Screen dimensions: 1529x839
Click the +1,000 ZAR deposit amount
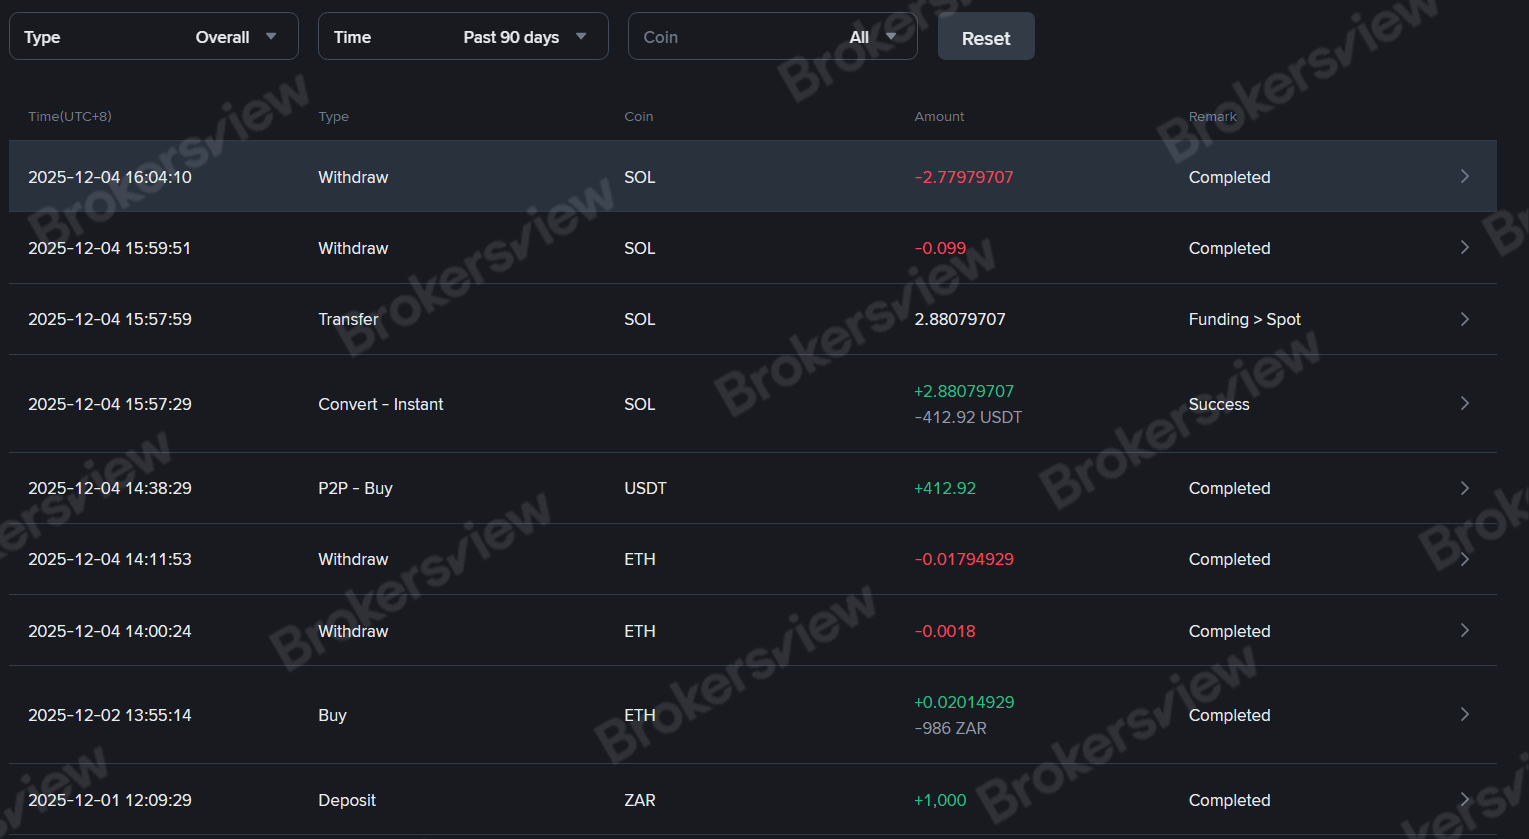(940, 800)
